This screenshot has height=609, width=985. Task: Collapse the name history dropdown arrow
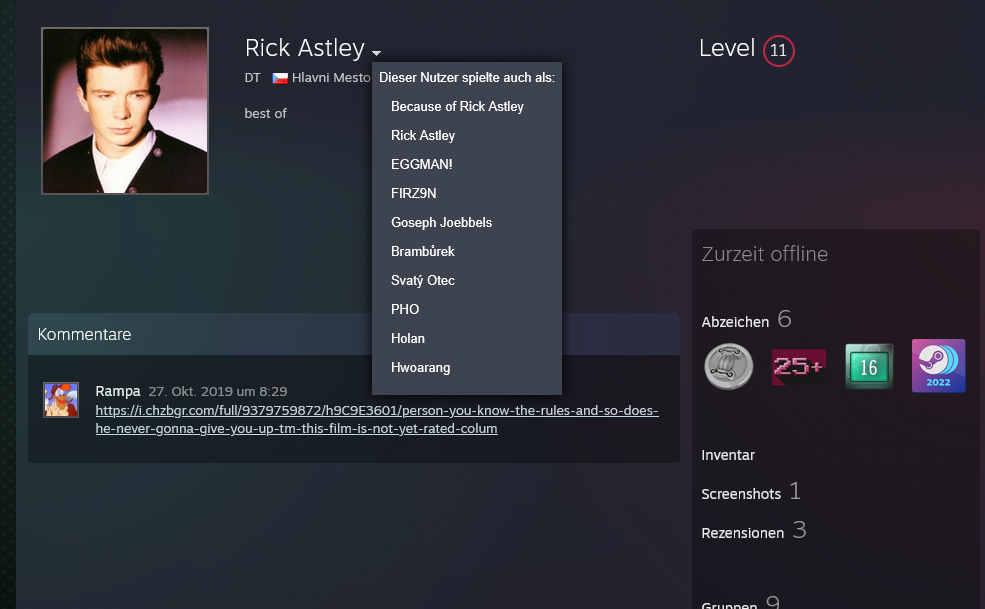[x=376, y=52]
